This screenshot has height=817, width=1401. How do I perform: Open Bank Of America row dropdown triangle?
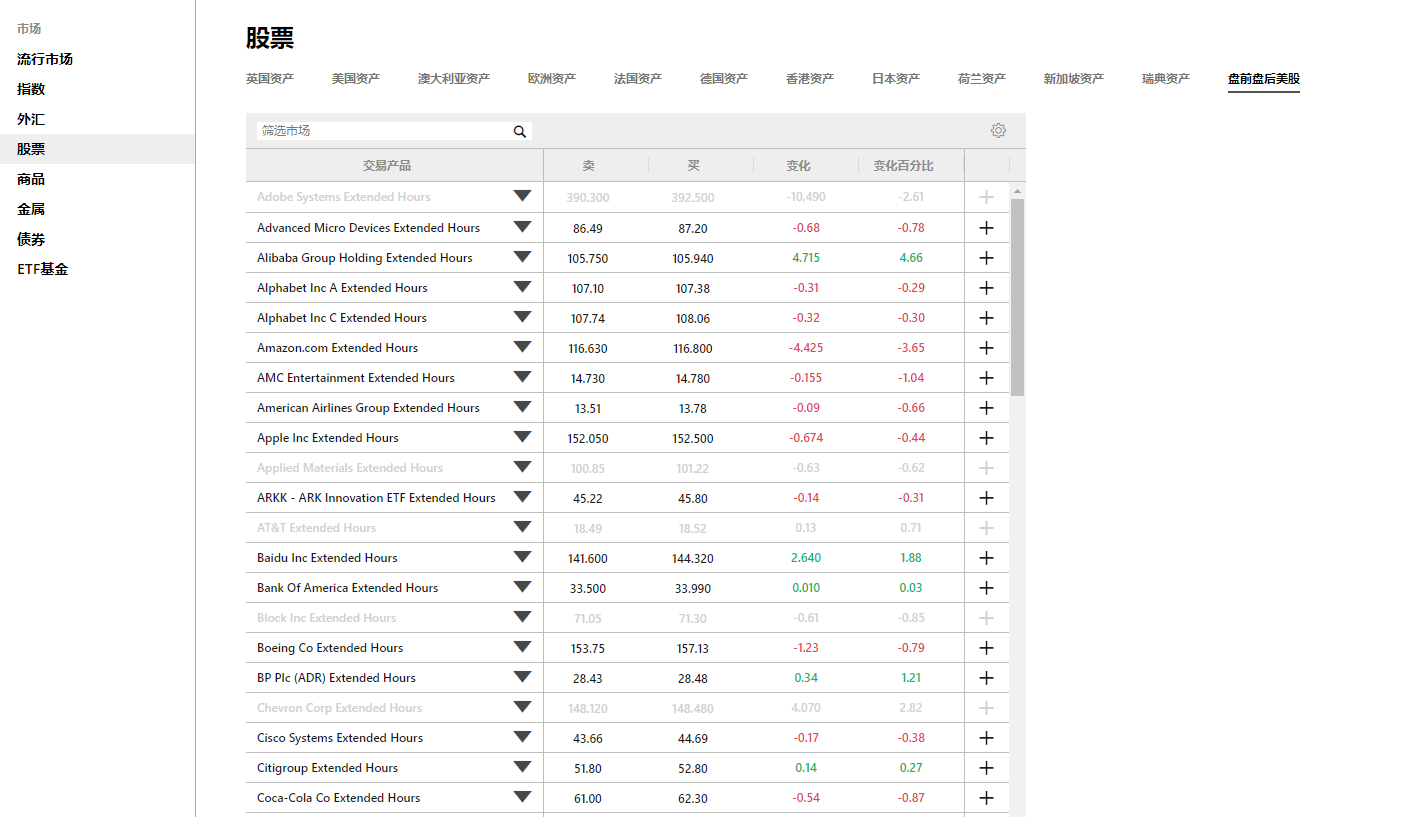pyautogui.click(x=522, y=587)
